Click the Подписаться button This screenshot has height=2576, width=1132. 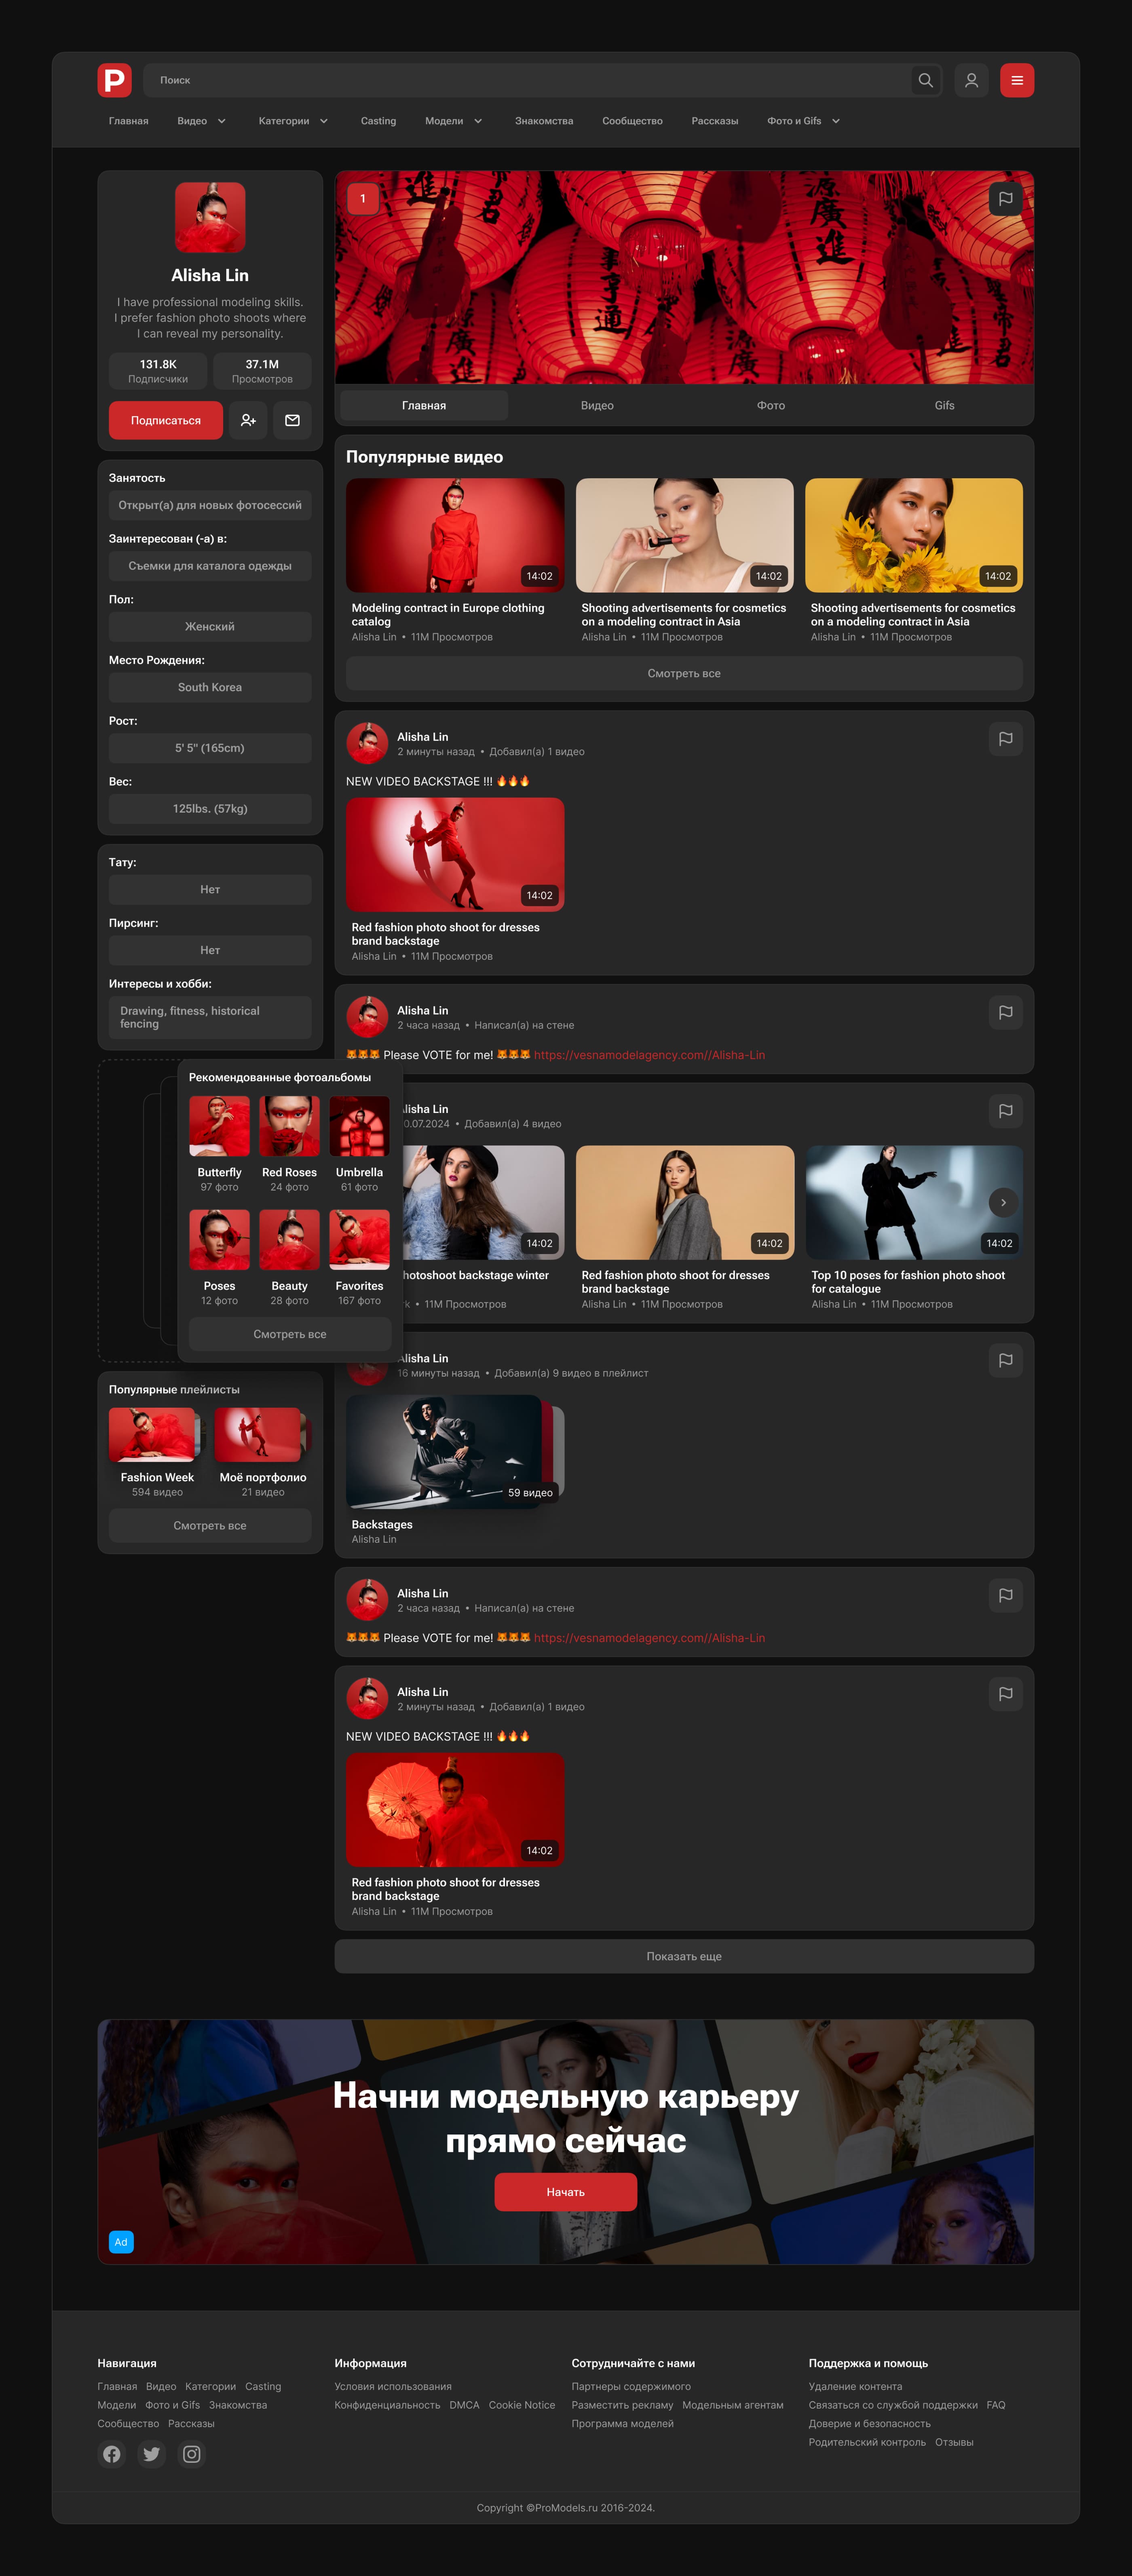point(166,420)
